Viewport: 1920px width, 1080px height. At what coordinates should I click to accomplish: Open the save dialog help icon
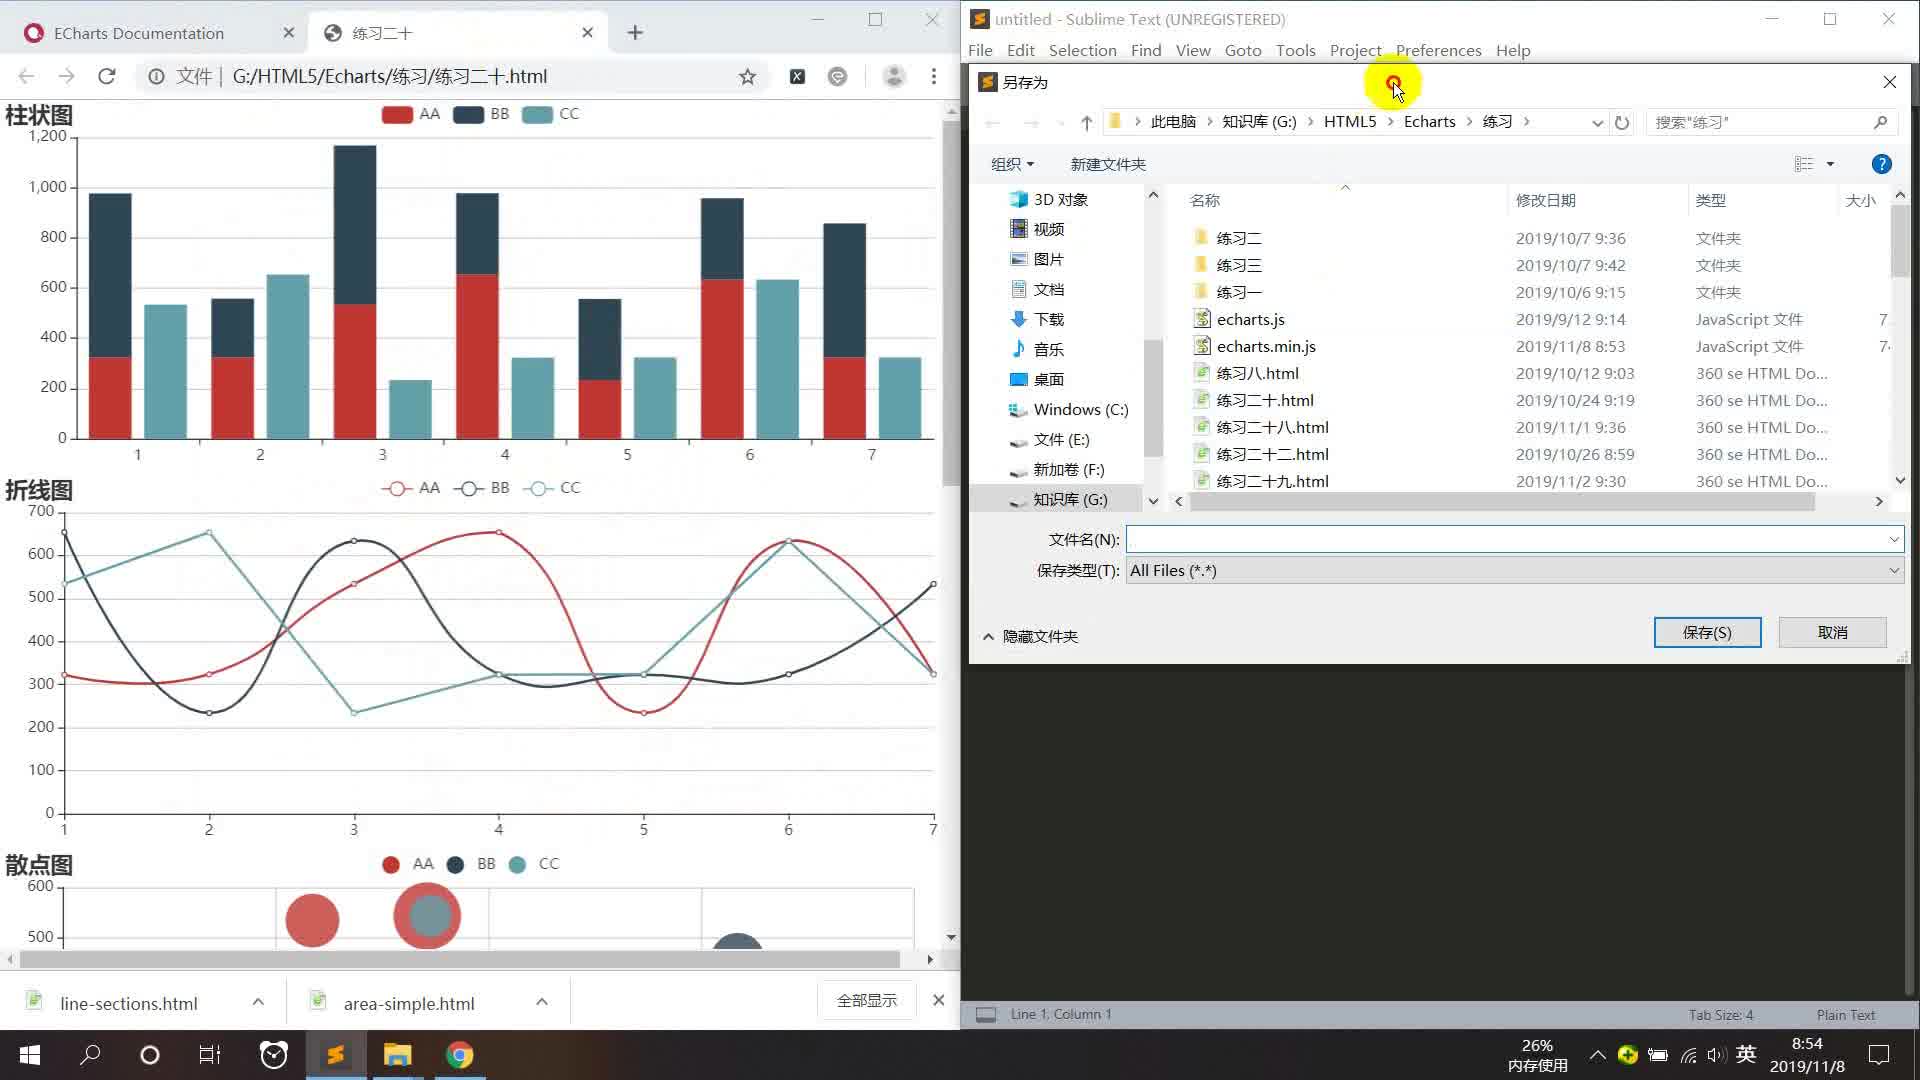pos(1880,164)
